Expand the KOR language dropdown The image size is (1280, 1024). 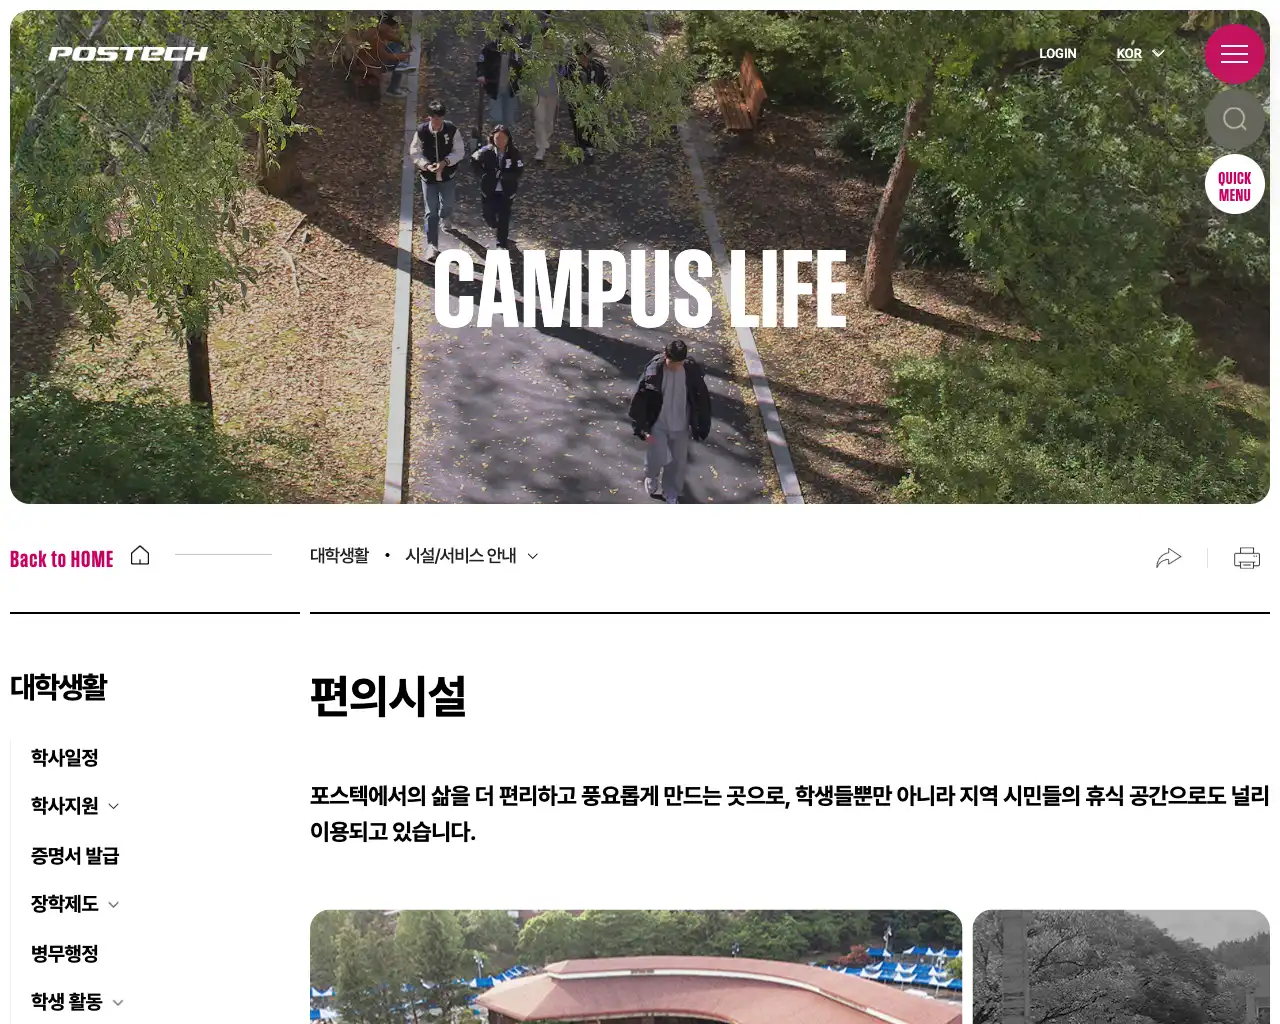[1141, 54]
